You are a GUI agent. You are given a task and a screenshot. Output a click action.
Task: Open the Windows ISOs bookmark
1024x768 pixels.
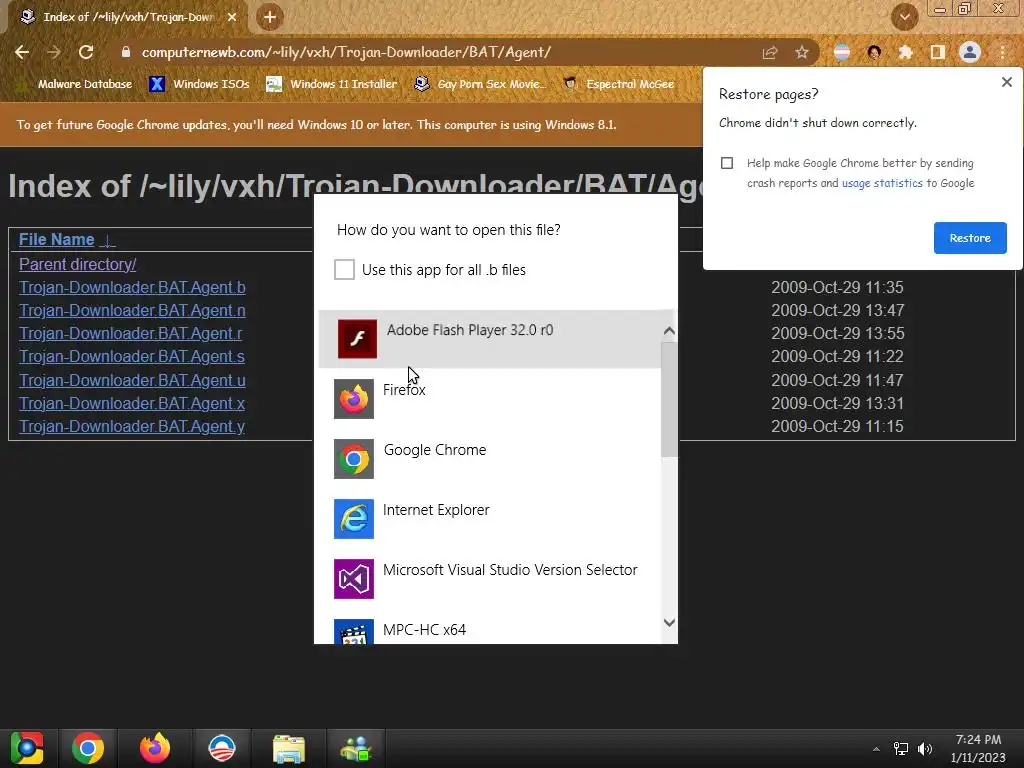pos(200,84)
